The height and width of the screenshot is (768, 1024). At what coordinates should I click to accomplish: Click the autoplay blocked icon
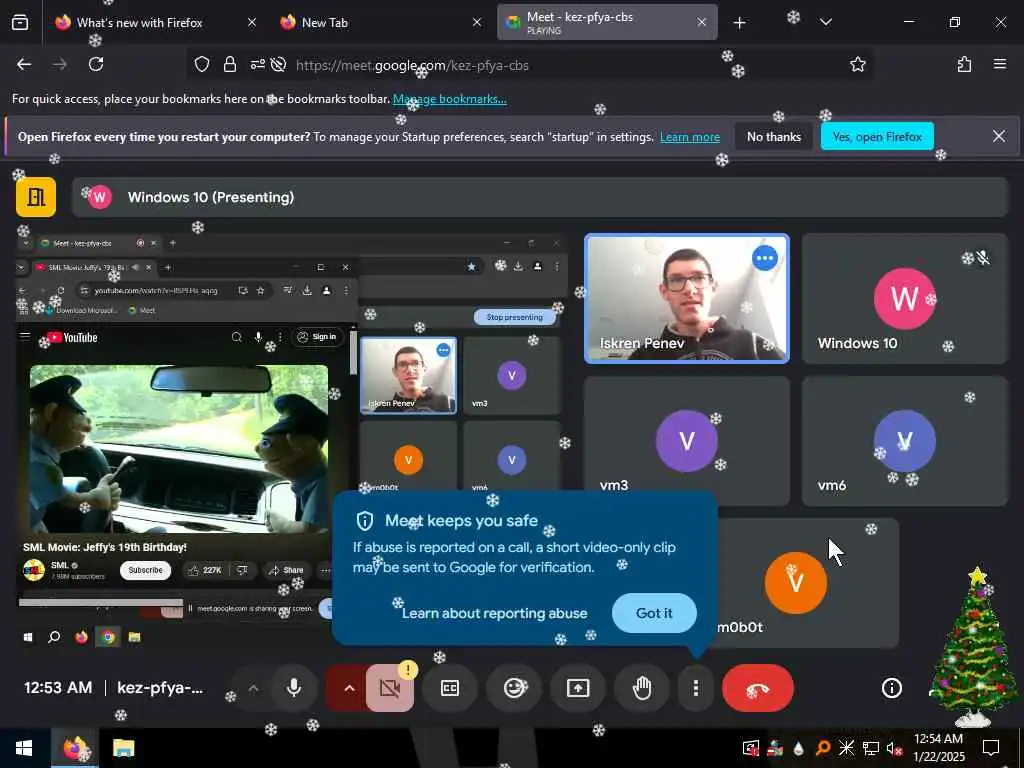click(278, 65)
